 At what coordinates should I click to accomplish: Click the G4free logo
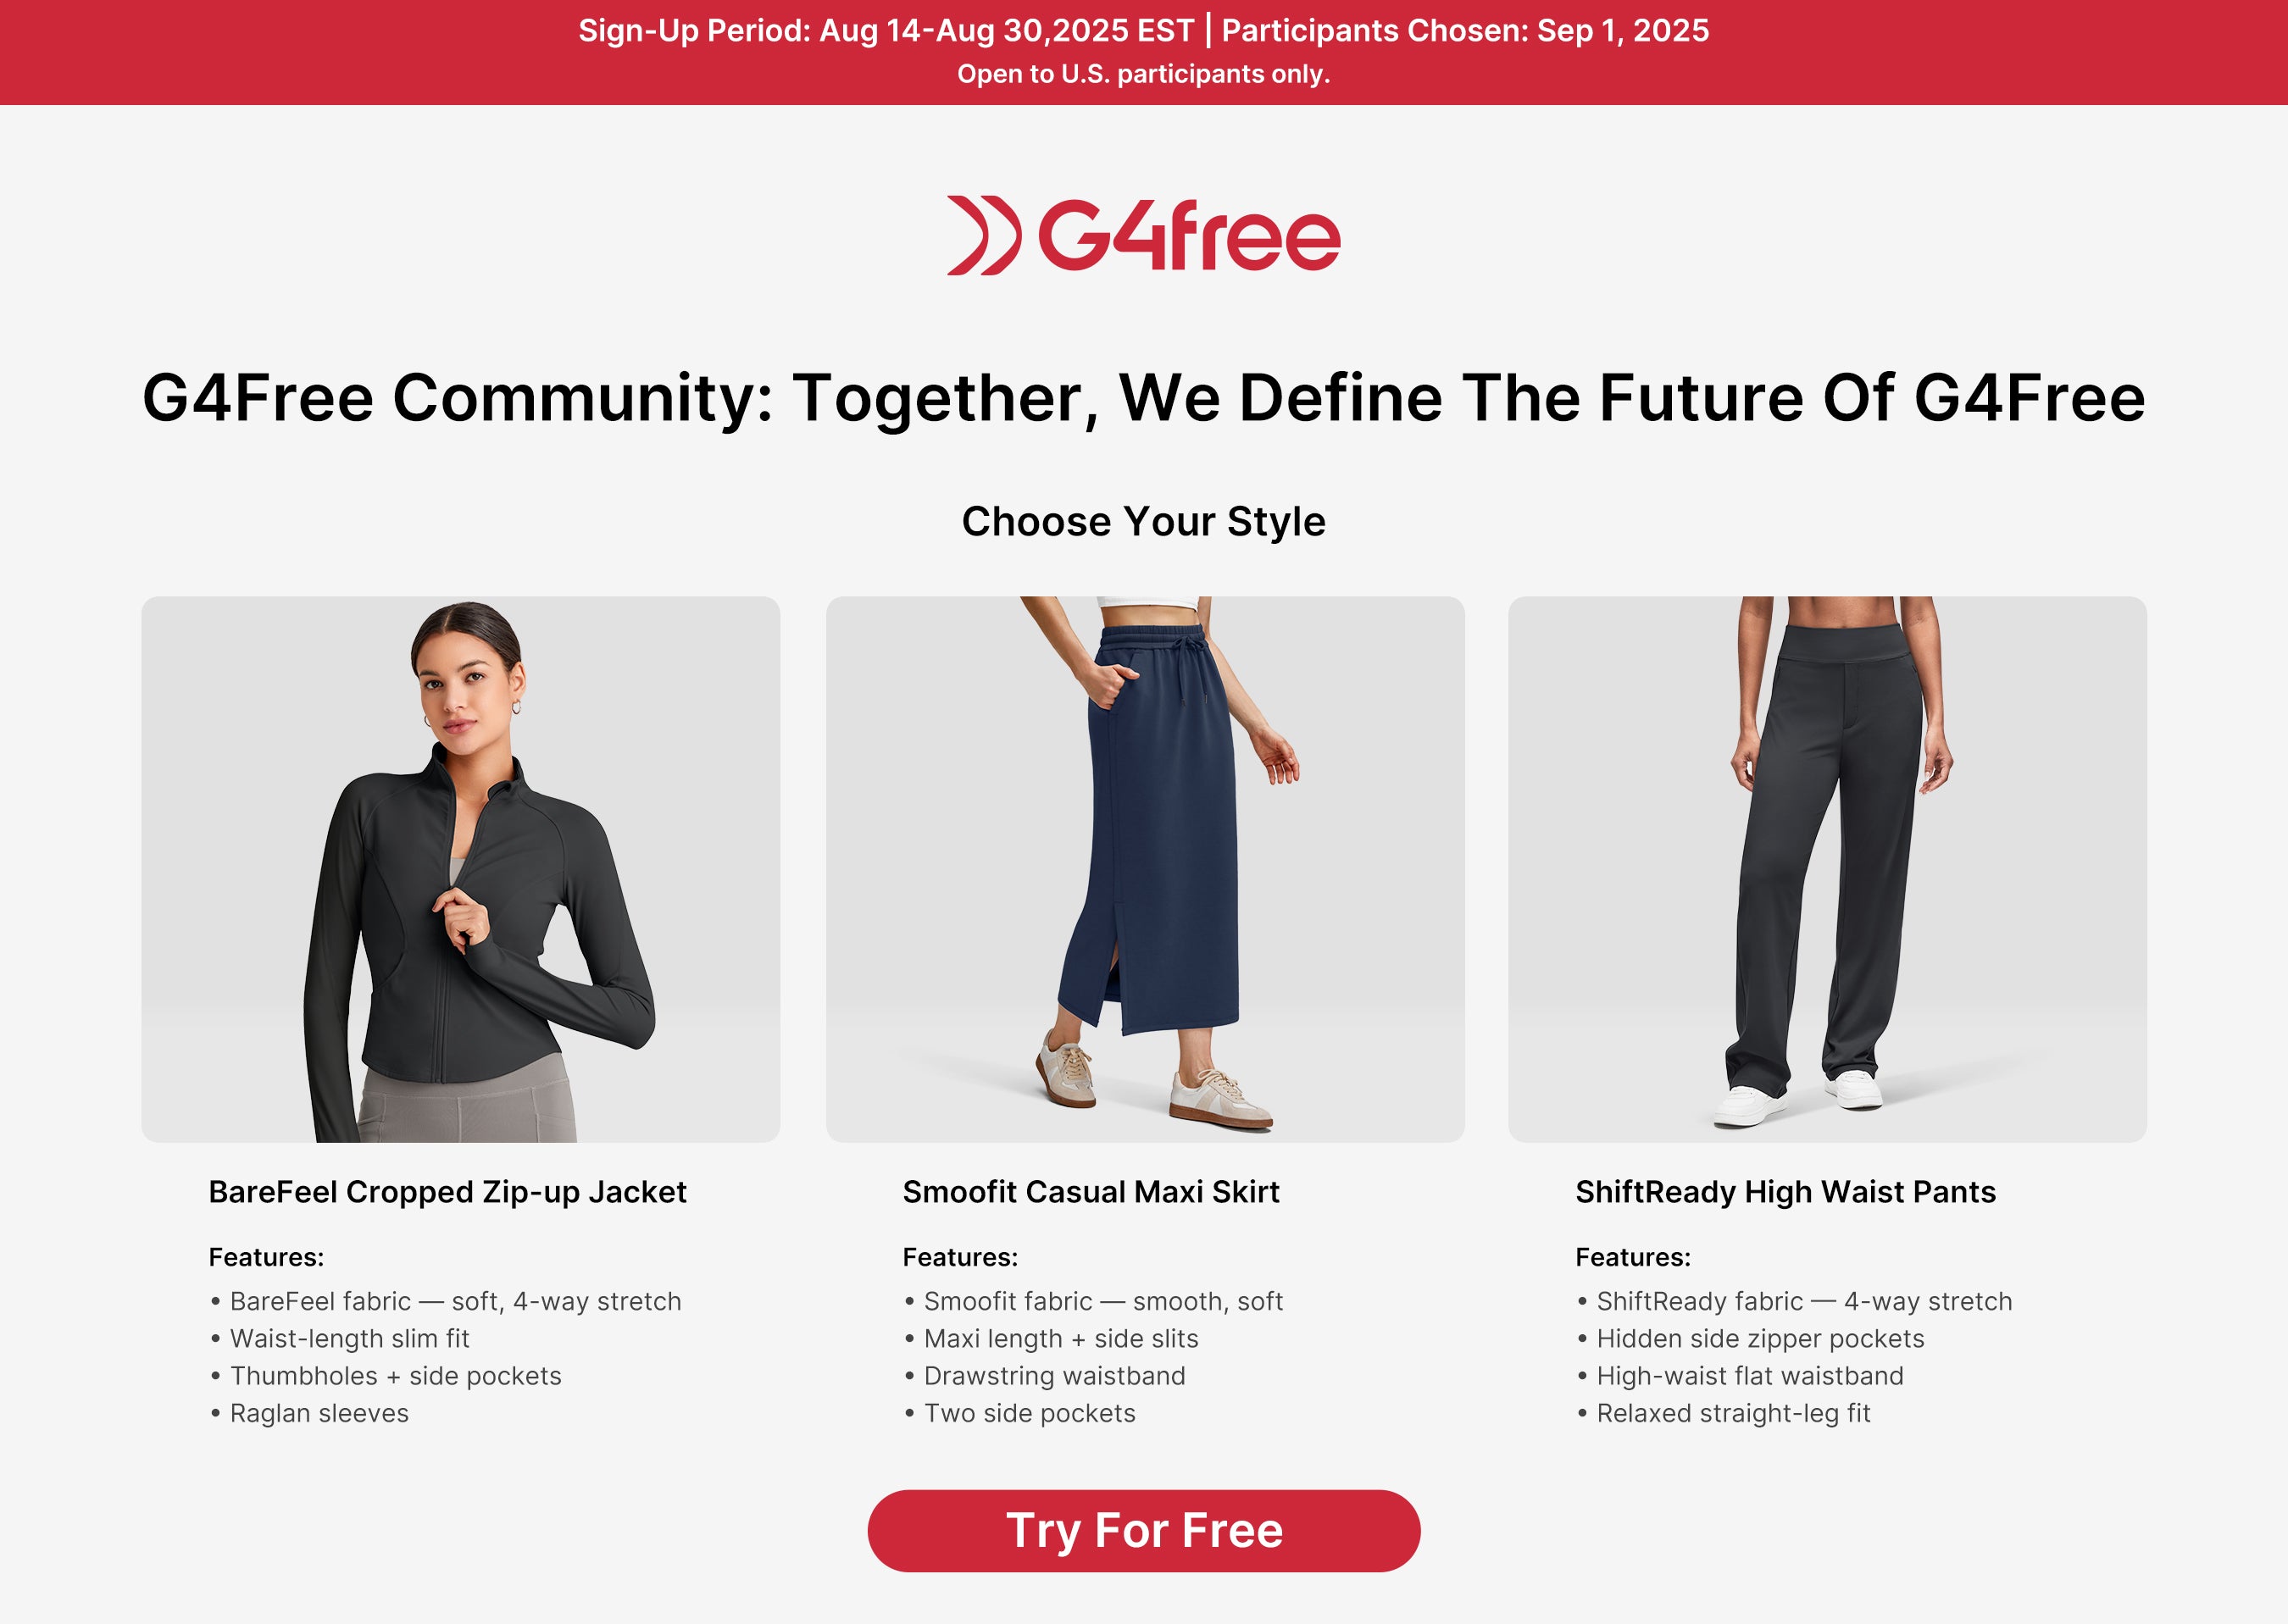(1143, 236)
